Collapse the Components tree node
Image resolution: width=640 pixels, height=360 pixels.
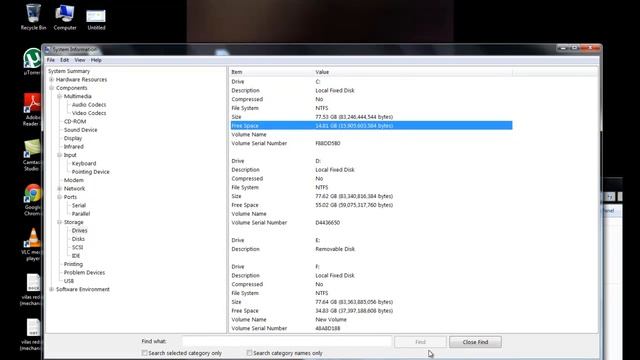(51, 88)
